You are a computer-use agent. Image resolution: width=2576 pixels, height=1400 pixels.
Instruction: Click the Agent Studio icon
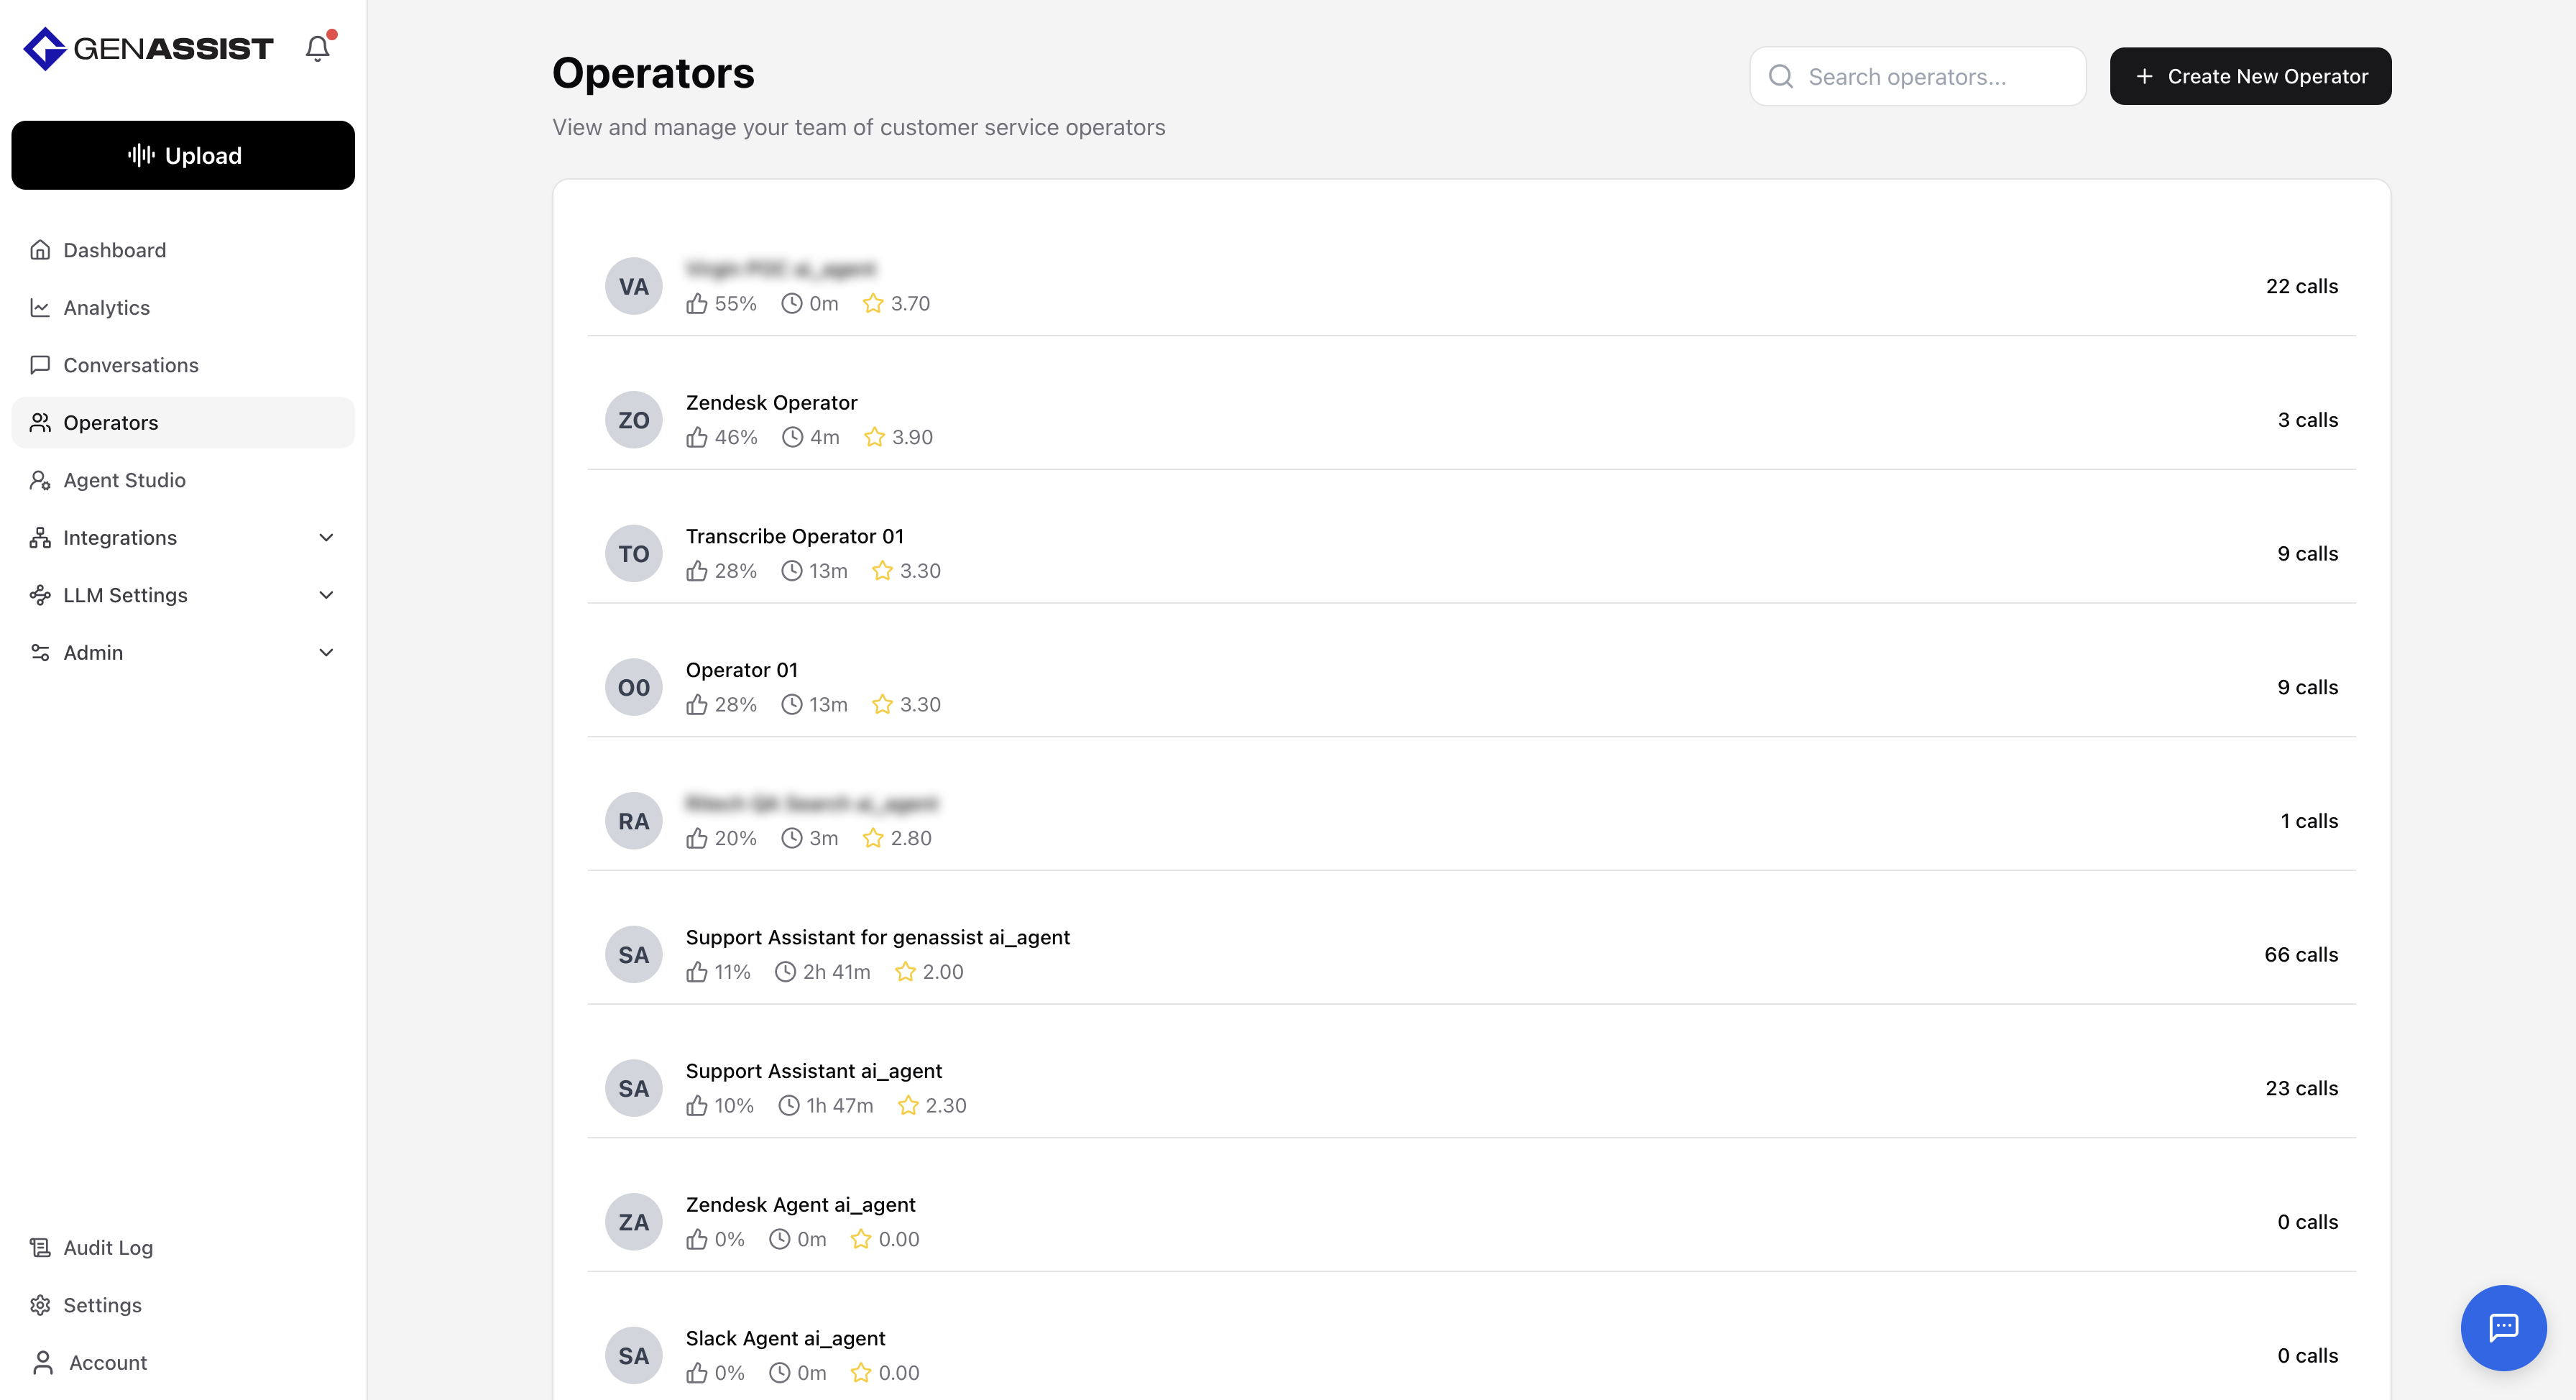pyautogui.click(x=40, y=480)
